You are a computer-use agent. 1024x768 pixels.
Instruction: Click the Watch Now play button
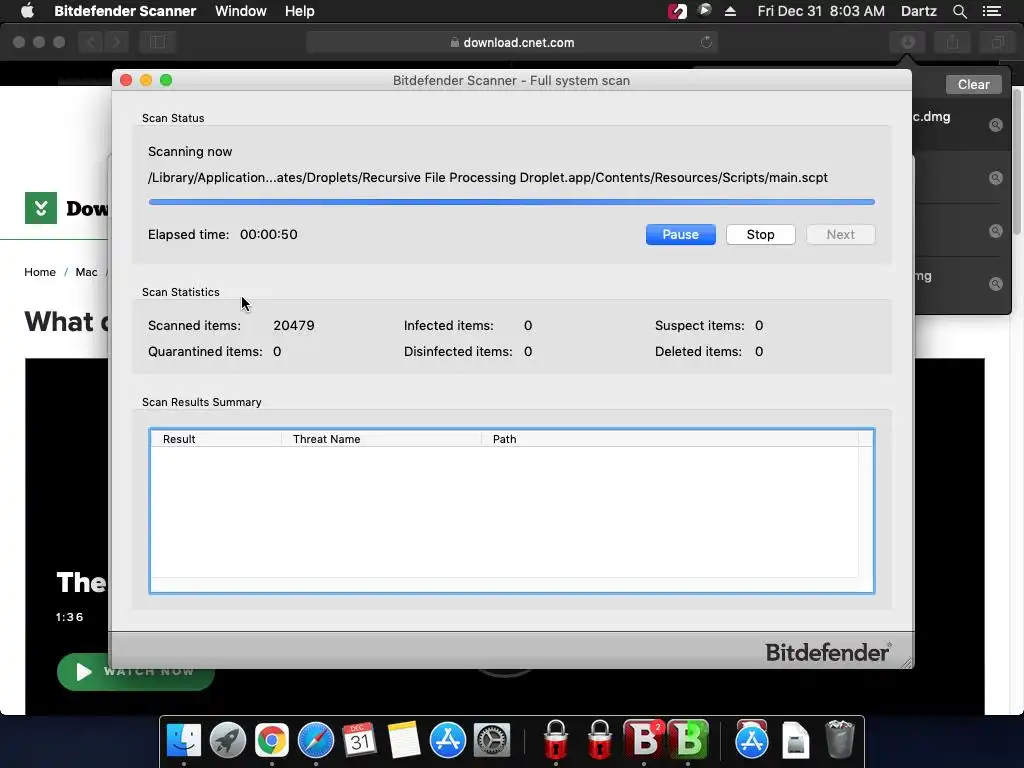[x=135, y=671]
